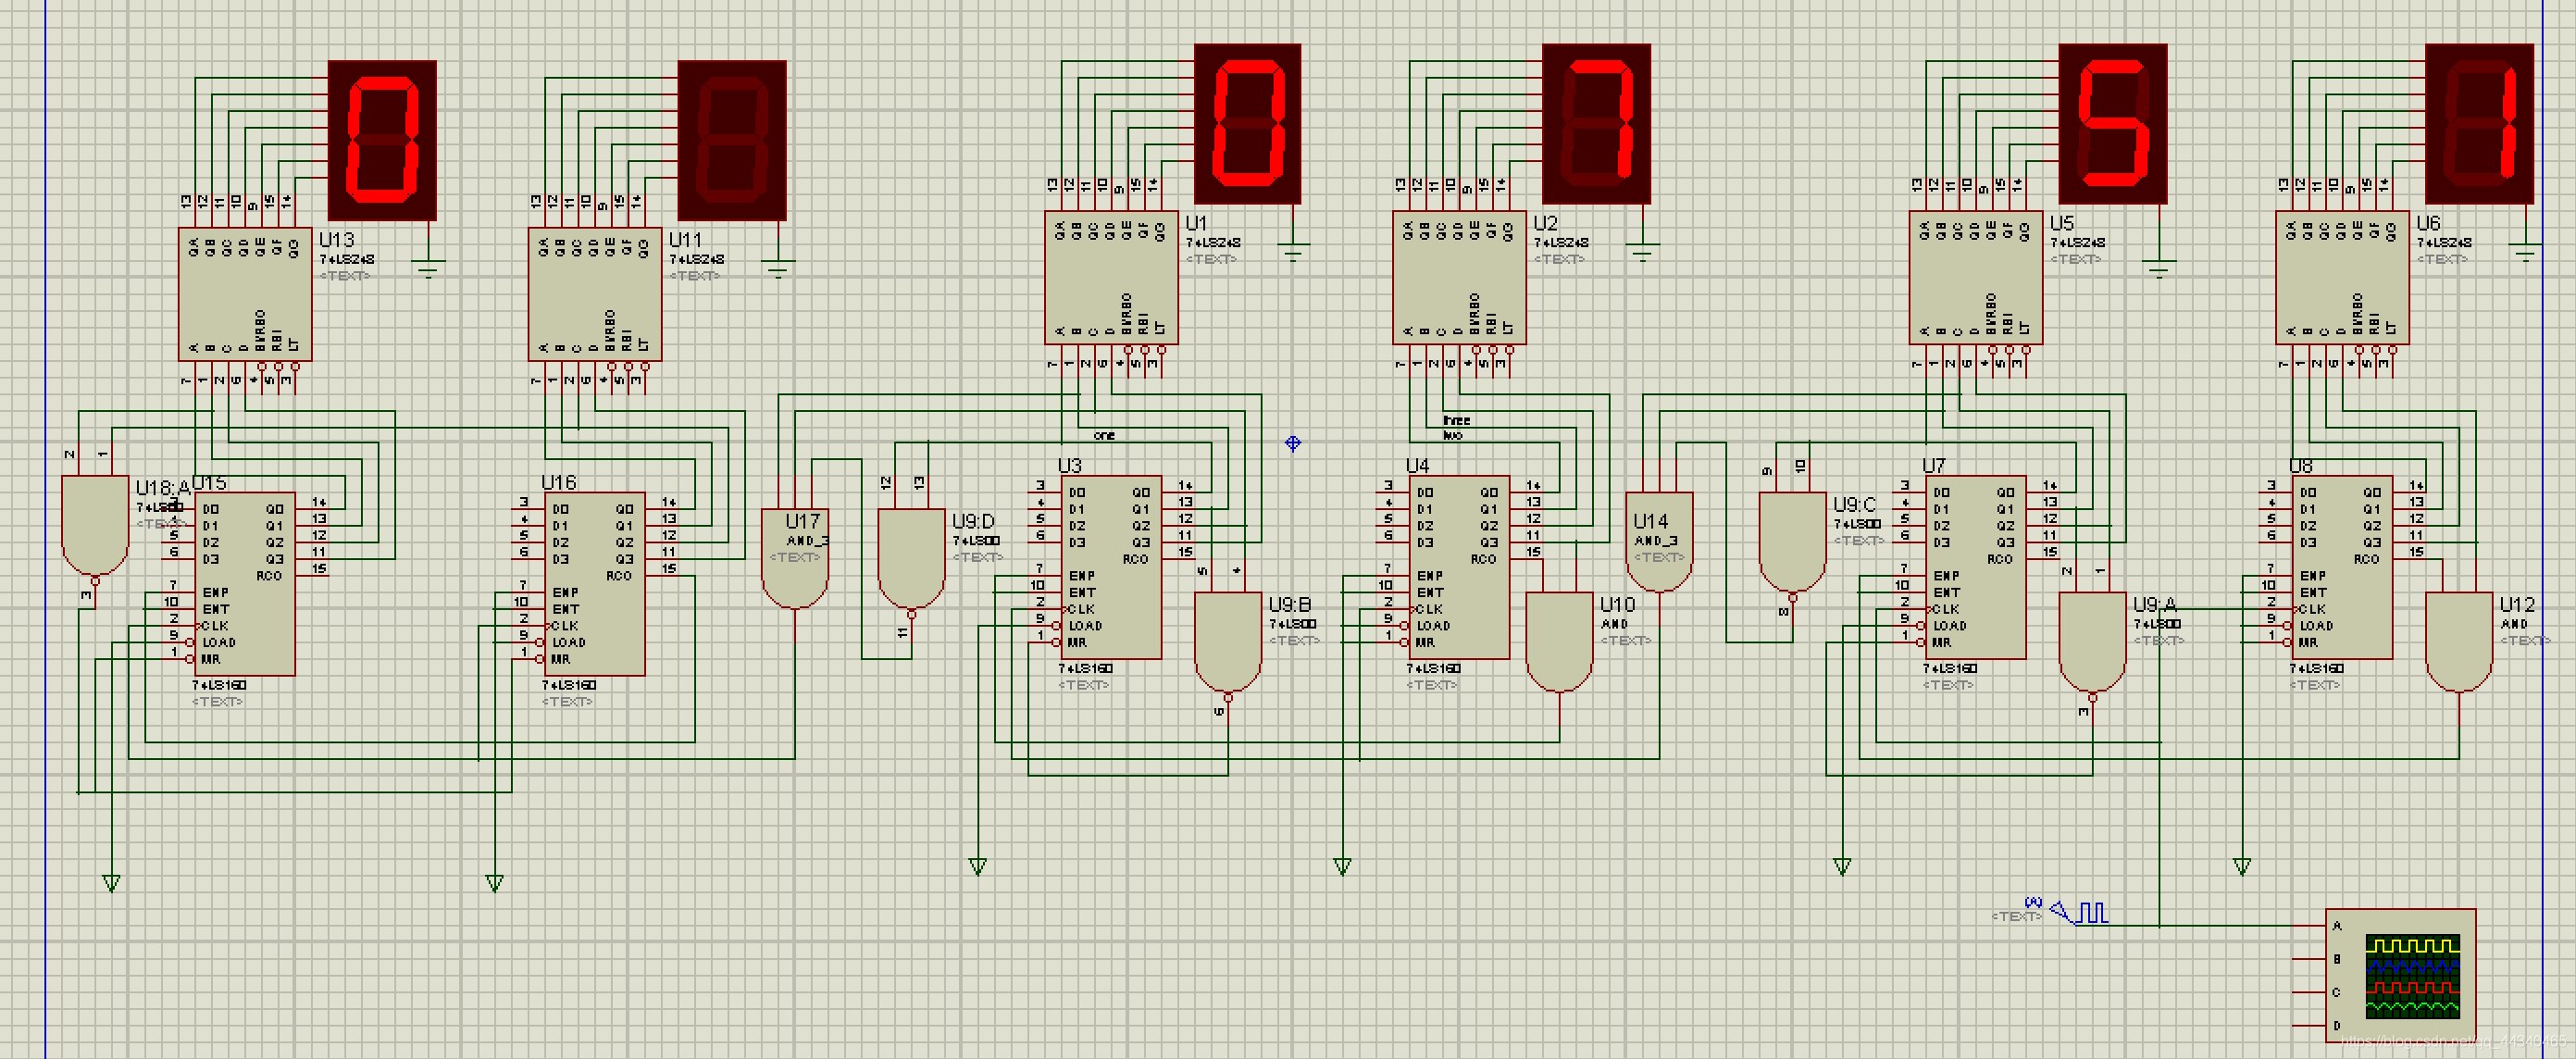Select the U17 AND_3 gate
Image resolution: width=2576 pixels, height=1059 pixels.
[794, 558]
